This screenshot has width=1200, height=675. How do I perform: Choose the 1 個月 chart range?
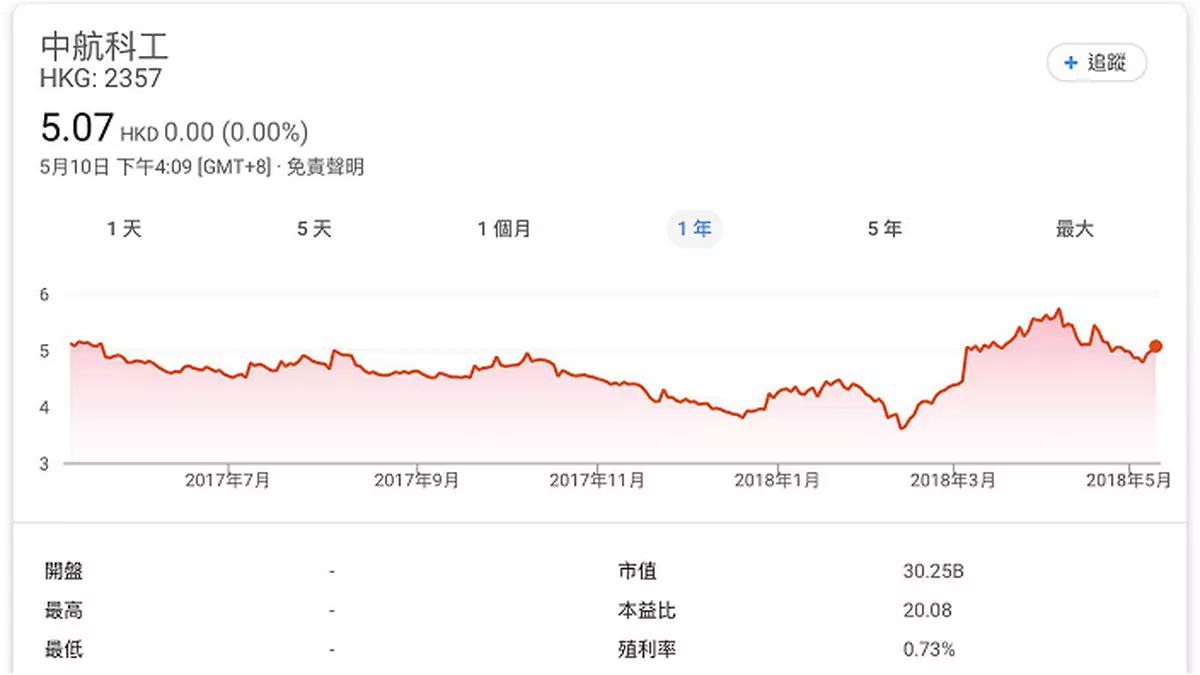click(x=504, y=229)
